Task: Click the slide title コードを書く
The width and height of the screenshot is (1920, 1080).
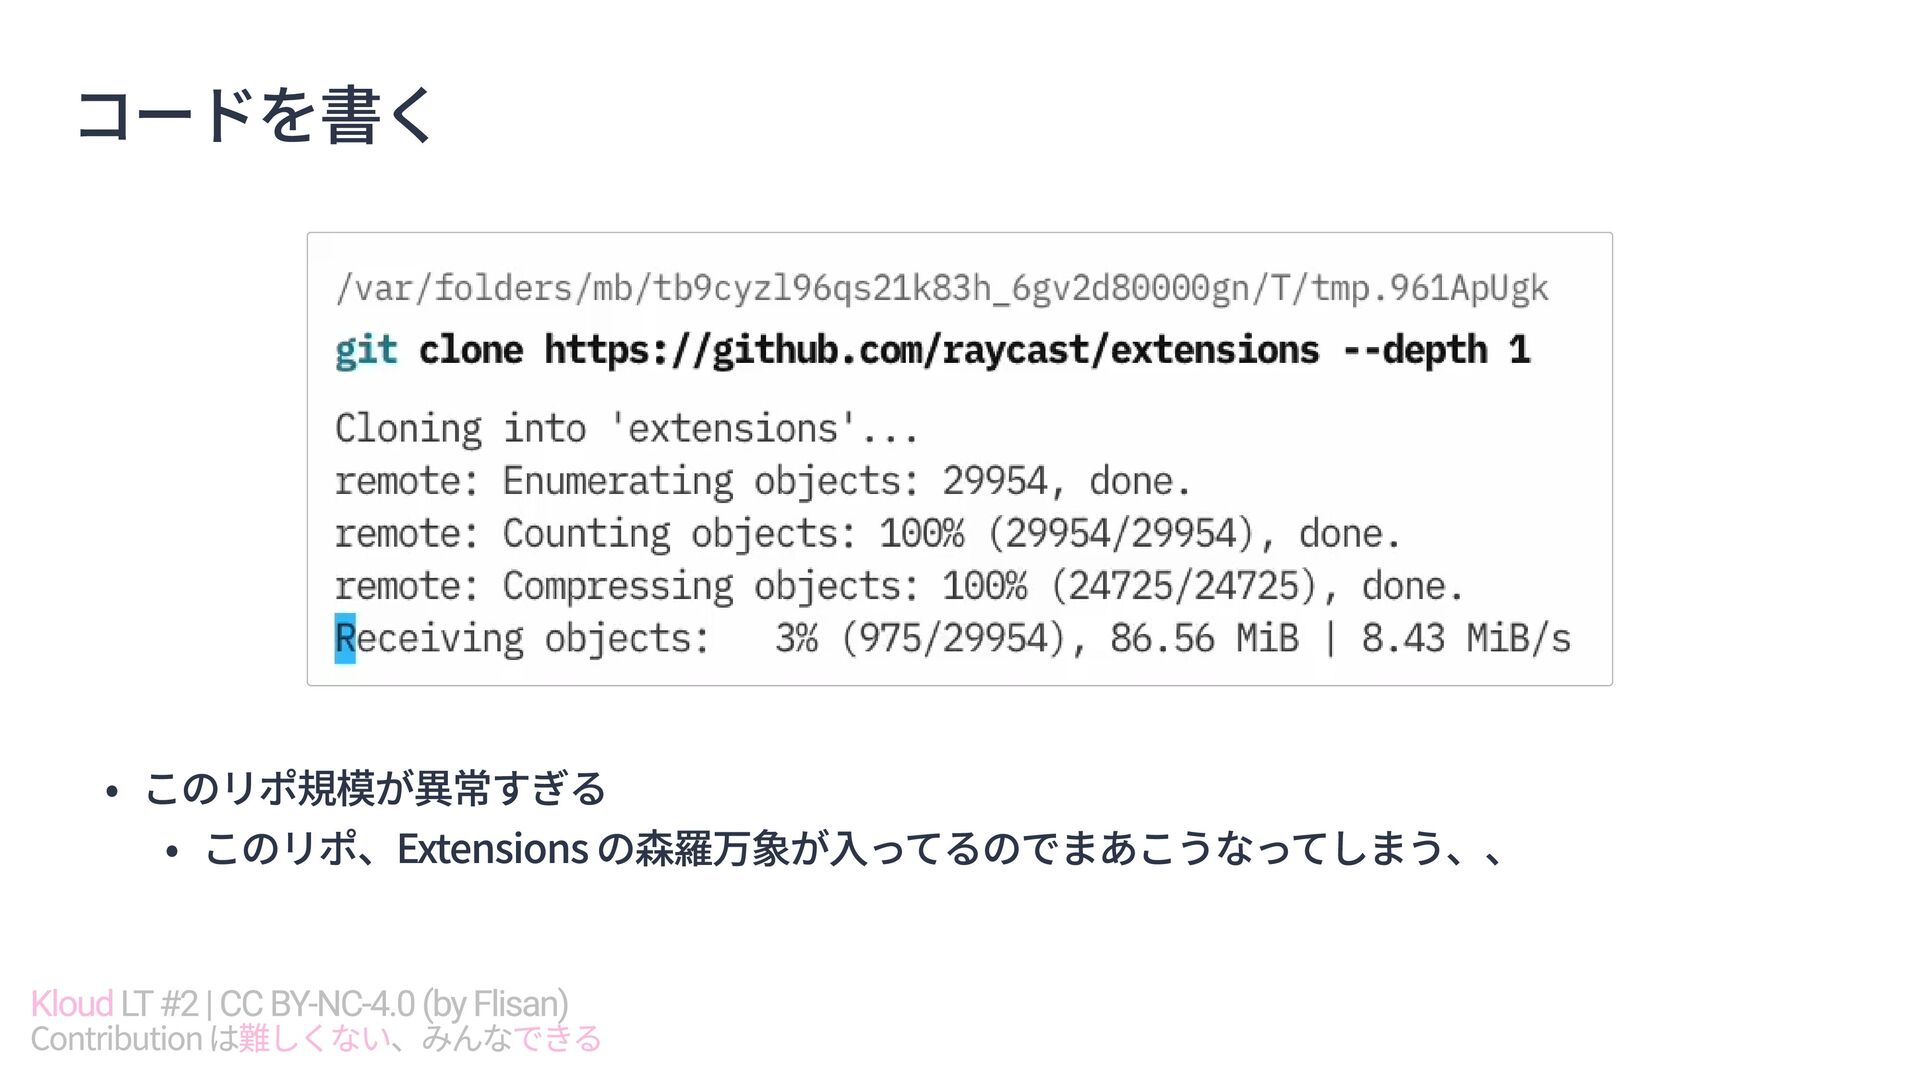Action: pyautogui.click(x=255, y=115)
